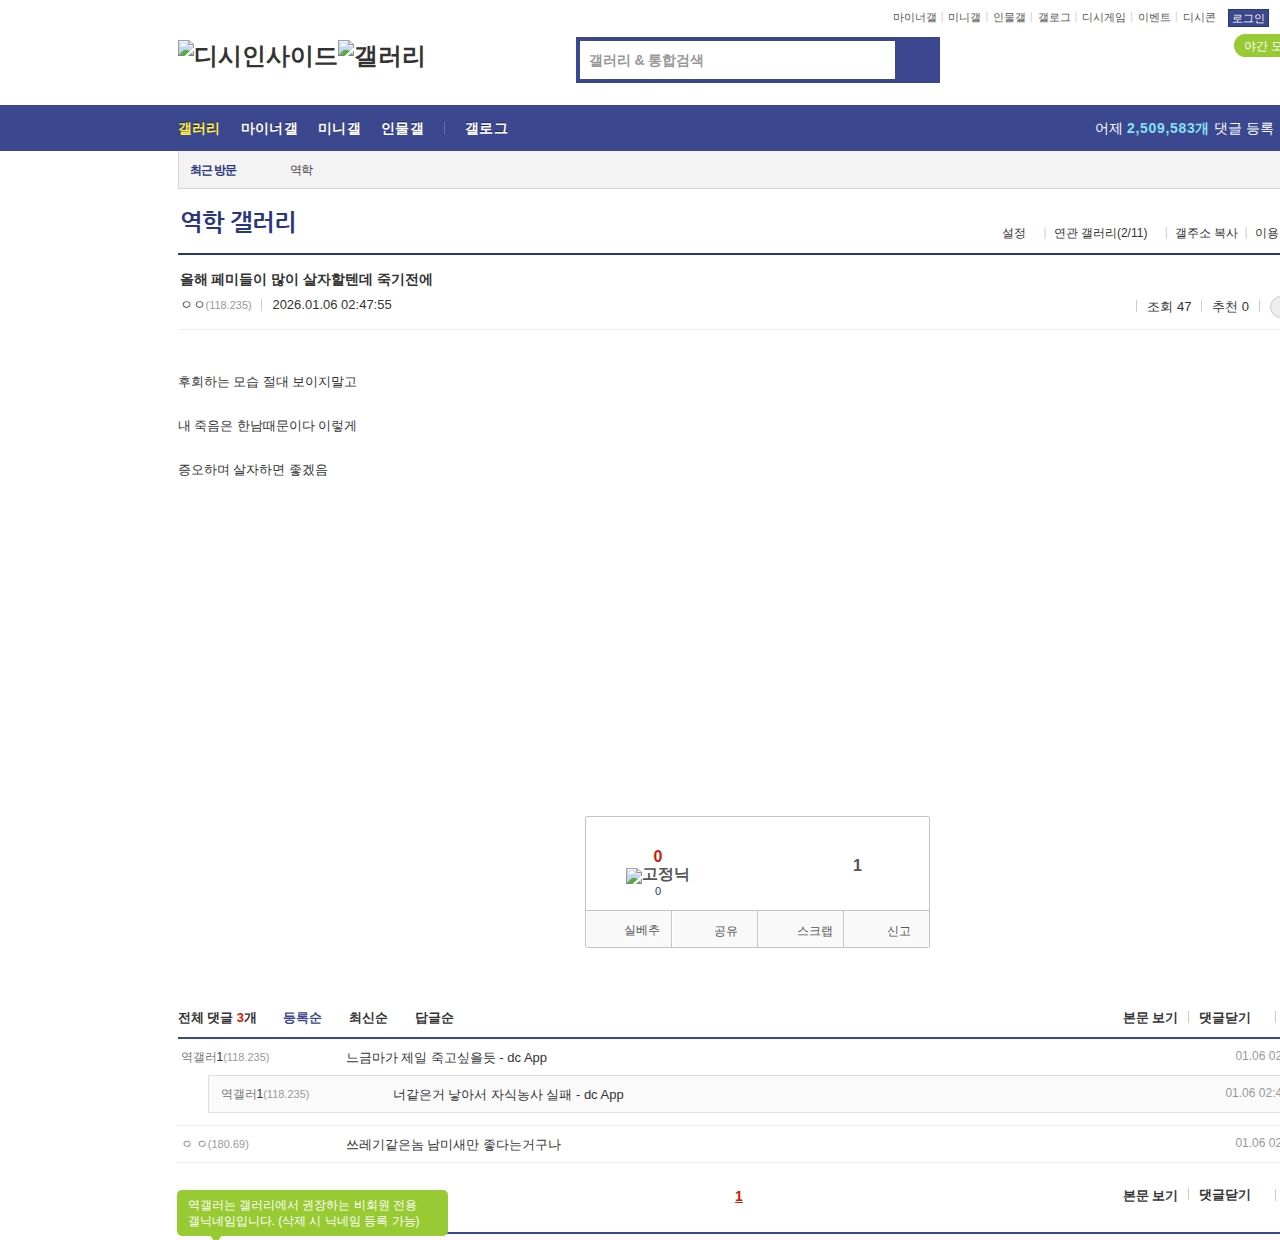Viewport: 1280px width, 1240px height.
Task: Click the 고정닉 icon in the recommend box
Action: pyautogui.click(x=657, y=875)
